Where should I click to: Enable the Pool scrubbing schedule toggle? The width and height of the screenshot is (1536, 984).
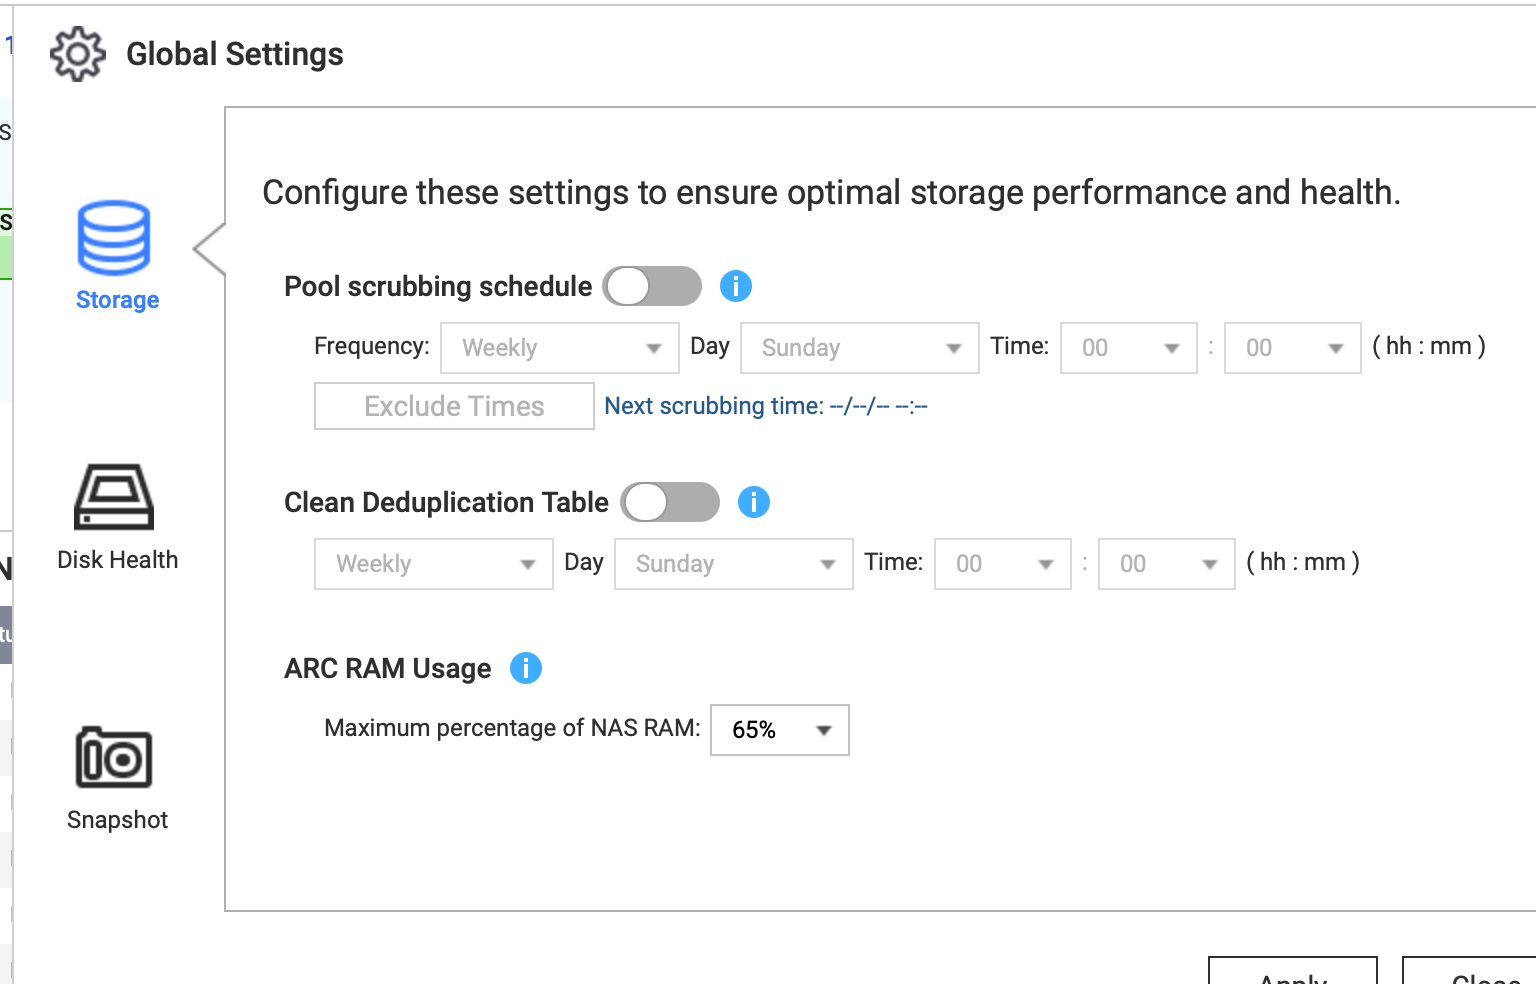(652, 286)
